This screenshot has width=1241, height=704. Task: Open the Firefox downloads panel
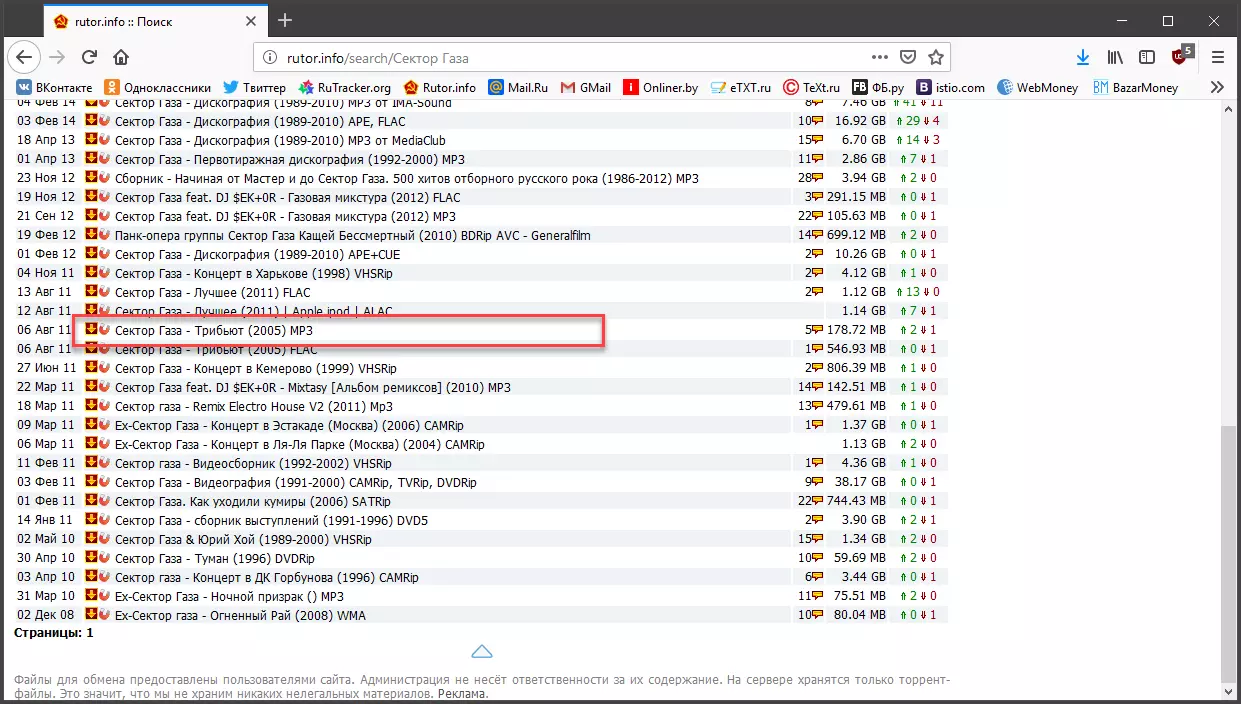coord(1083,57)
